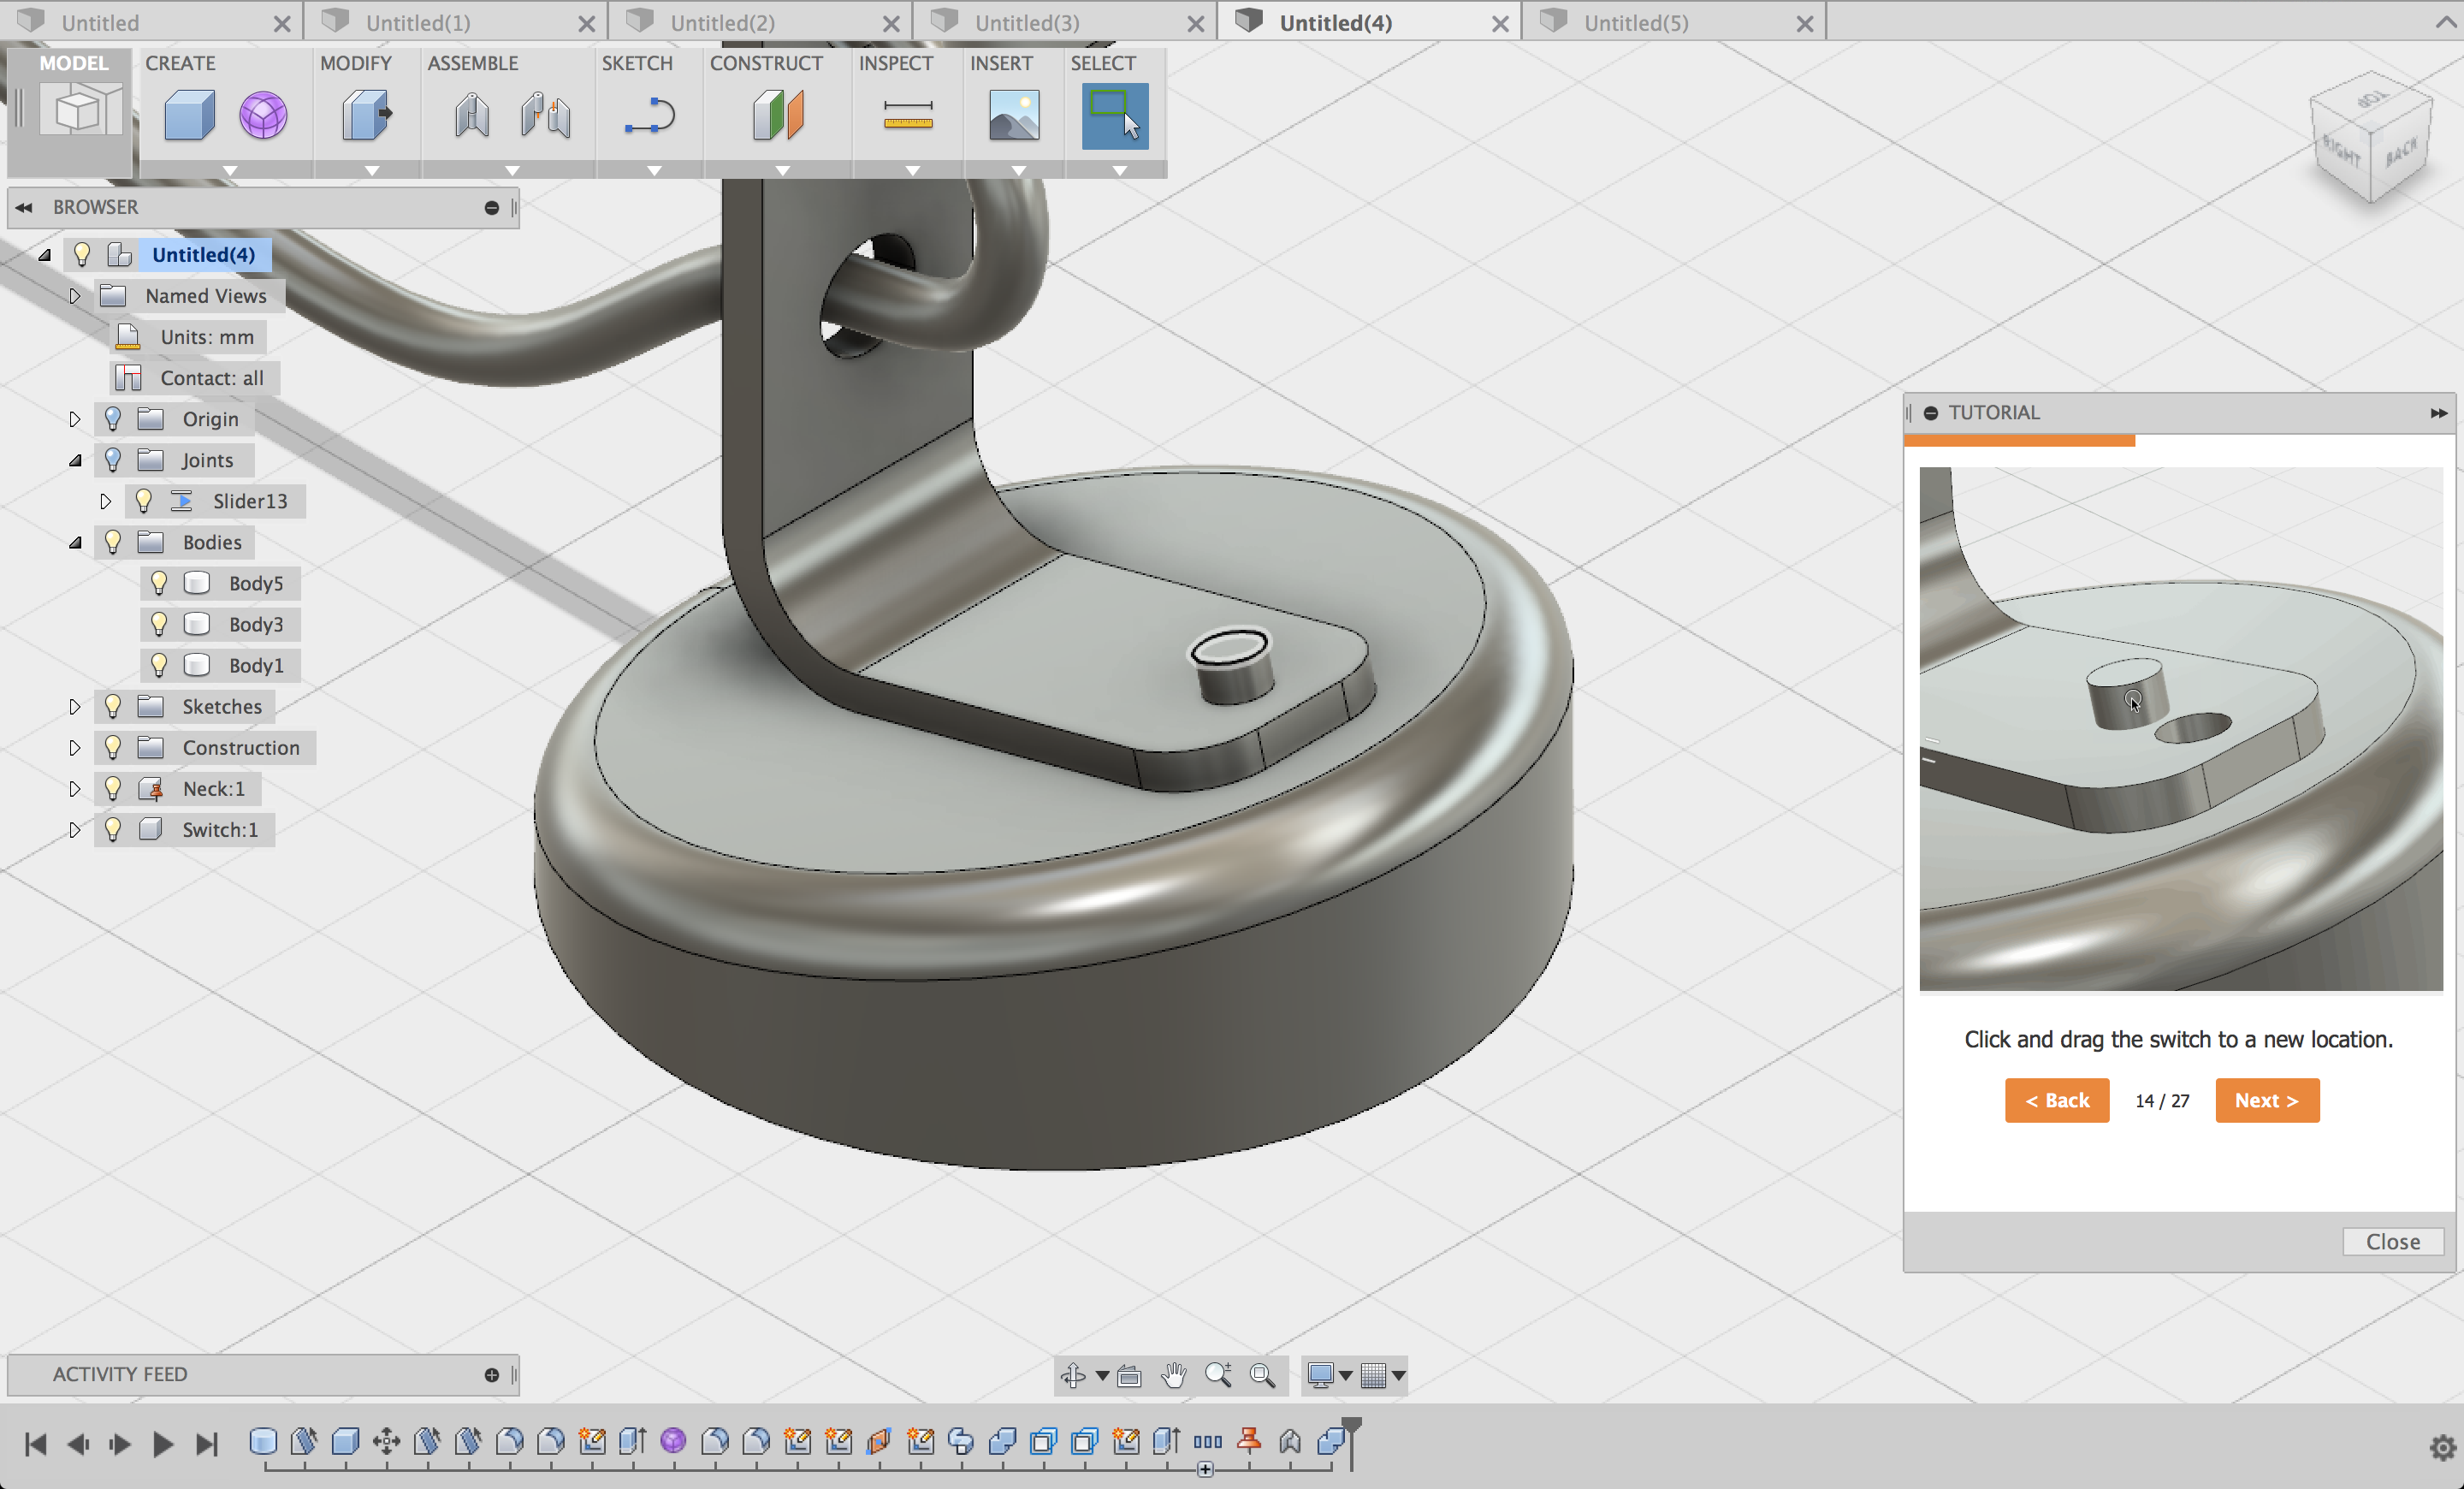Hide the Sketches folder with its bulb
2464x1489 pixels.
[112, 706]
